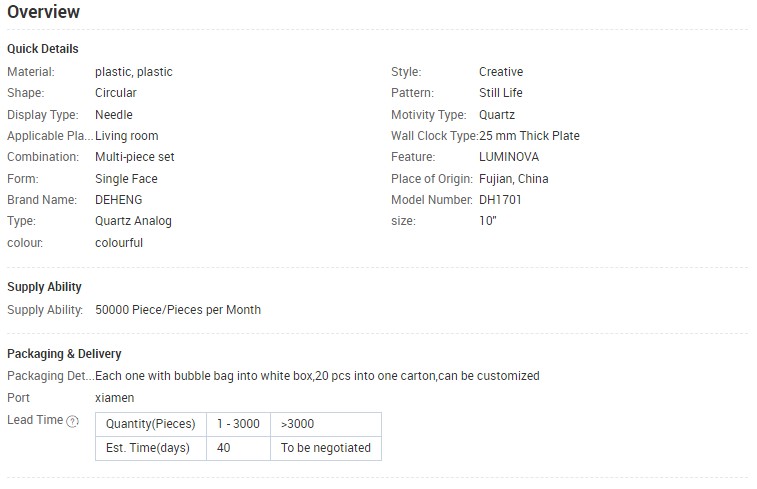
Task: Click the '40' estimated days cell
Action: pos(238,448)
